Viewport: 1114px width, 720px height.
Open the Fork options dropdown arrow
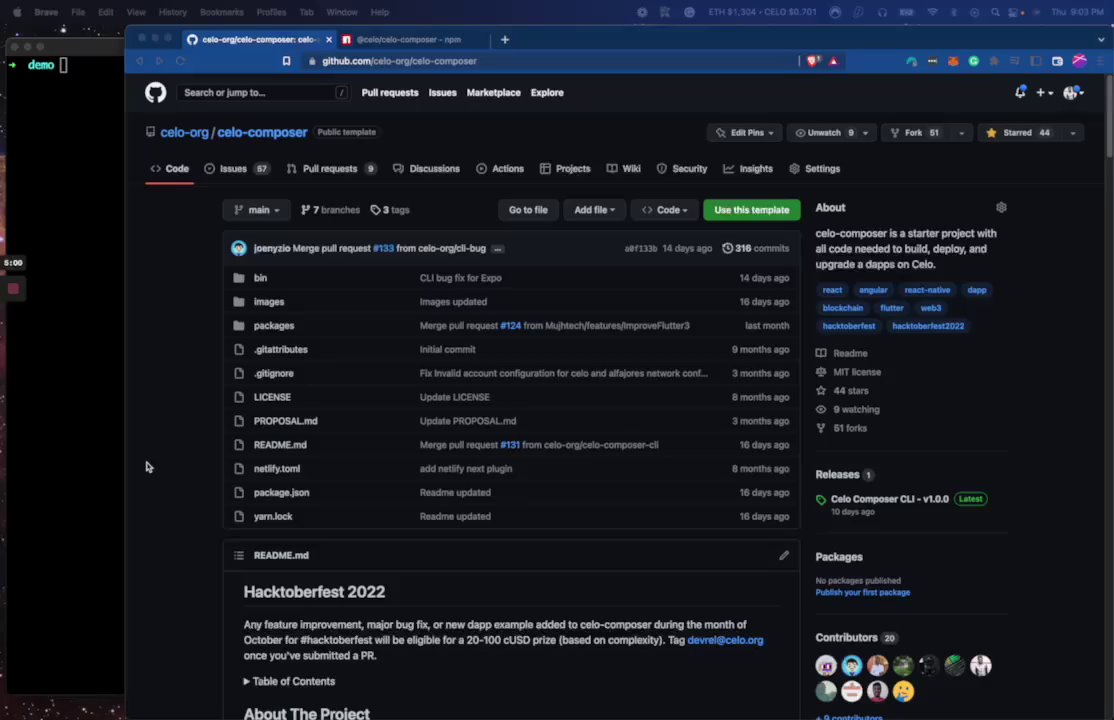(961, 133)
